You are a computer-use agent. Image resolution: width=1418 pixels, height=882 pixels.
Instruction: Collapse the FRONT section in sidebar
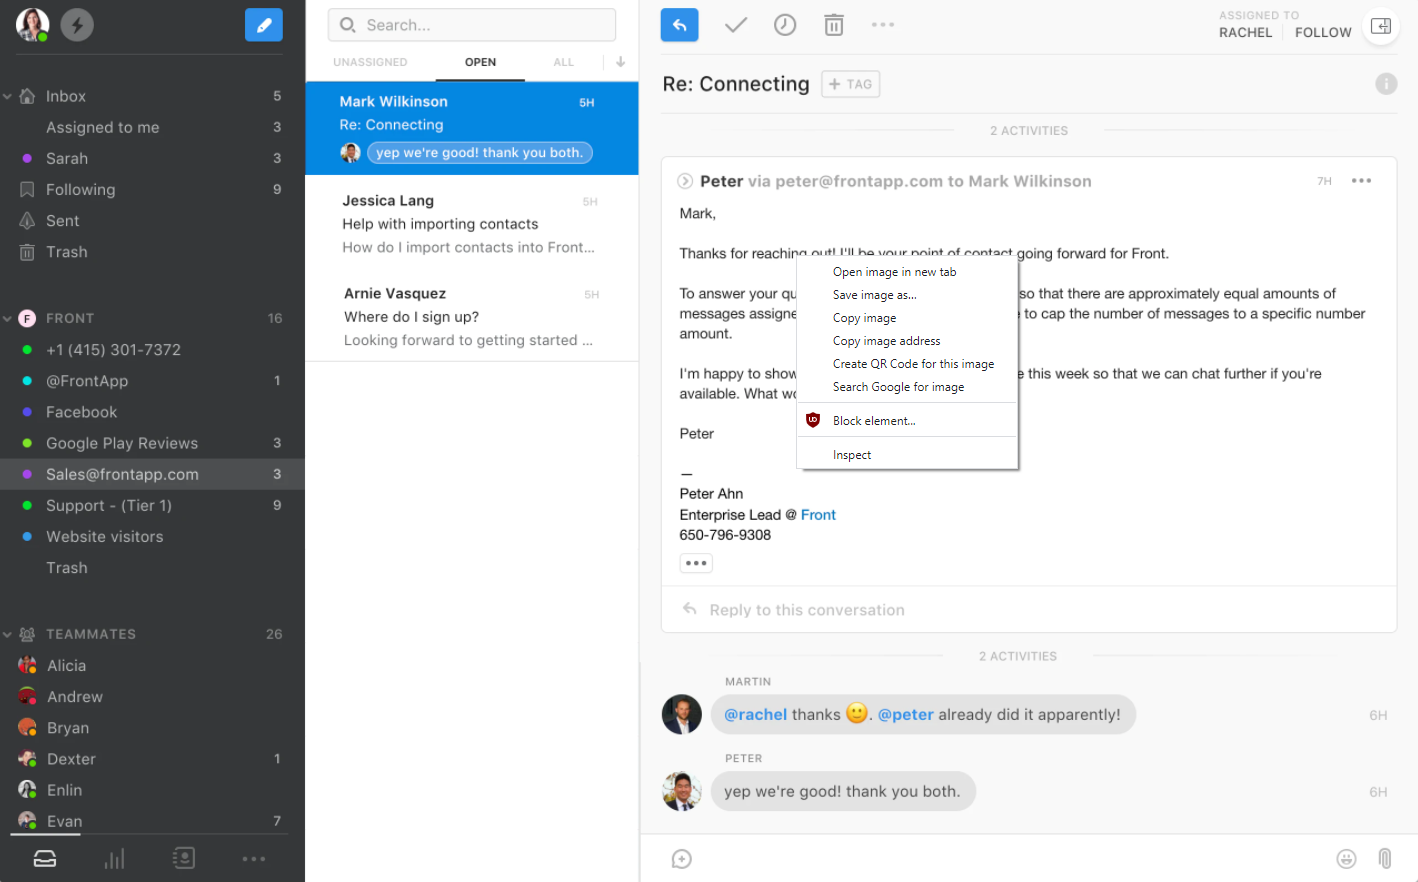tap(8, 319)
